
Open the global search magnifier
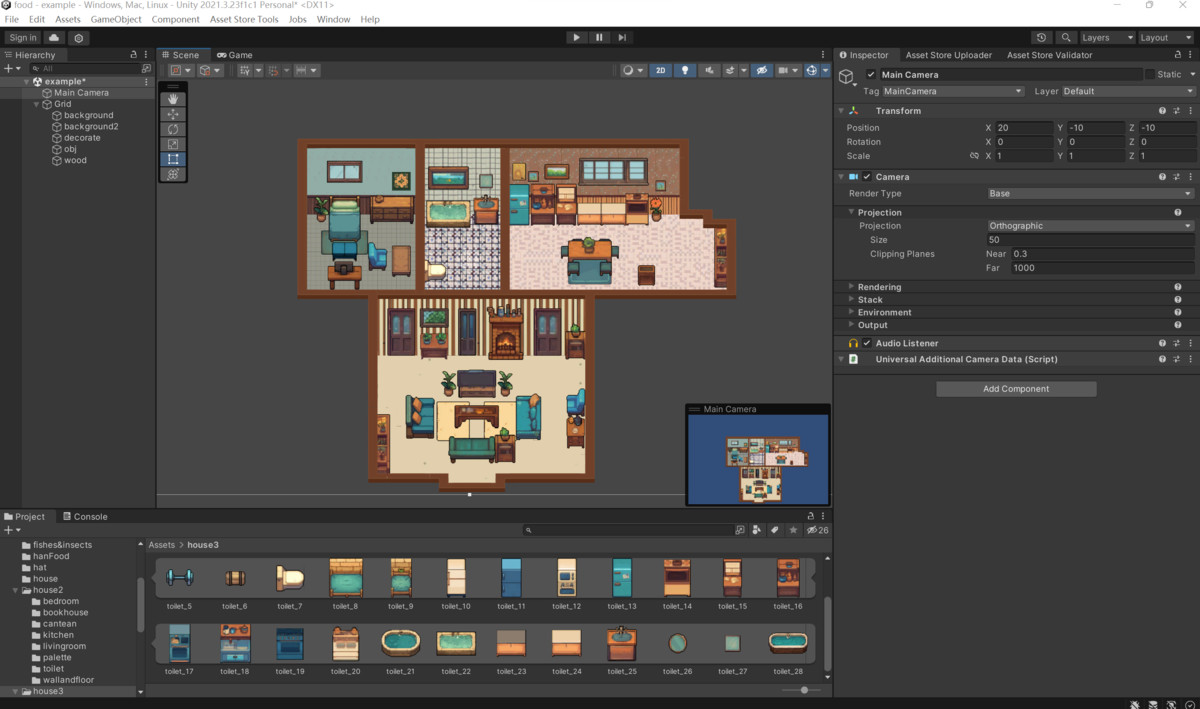1067,37
